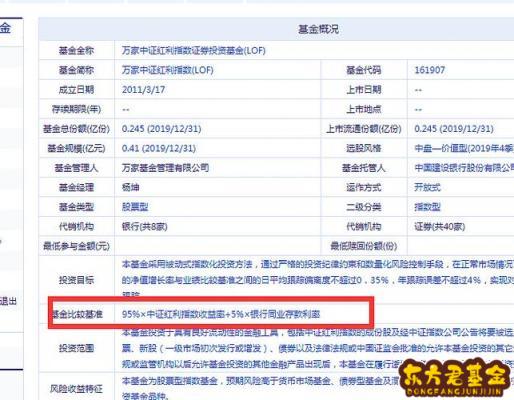Click the 成立日期 row label
Image resolution: width=514 pixels, height=400 pixels.
(76, 90)
